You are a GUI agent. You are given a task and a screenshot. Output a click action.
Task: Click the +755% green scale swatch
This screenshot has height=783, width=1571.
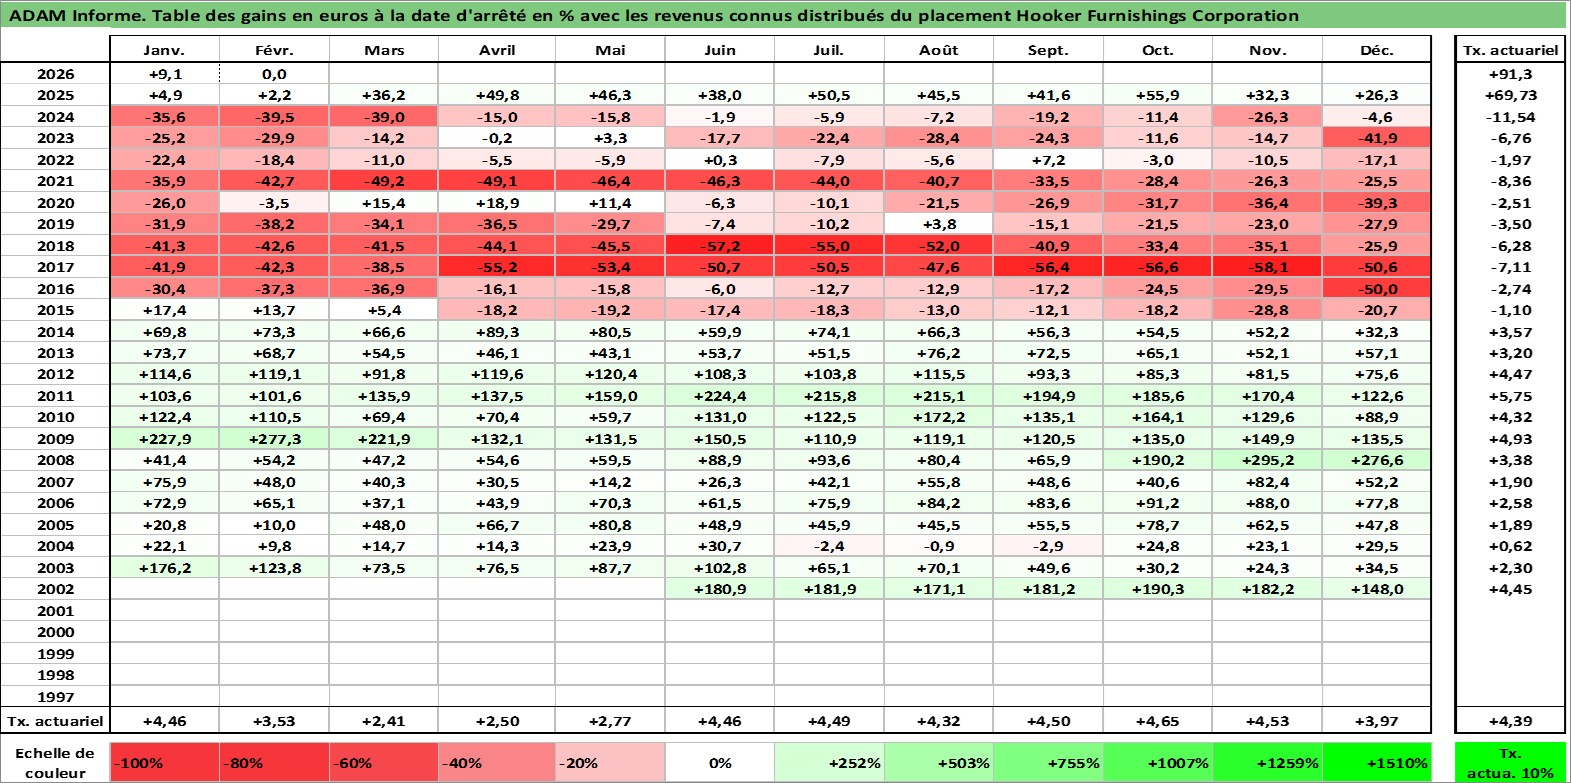click(x=1048, y=762)
